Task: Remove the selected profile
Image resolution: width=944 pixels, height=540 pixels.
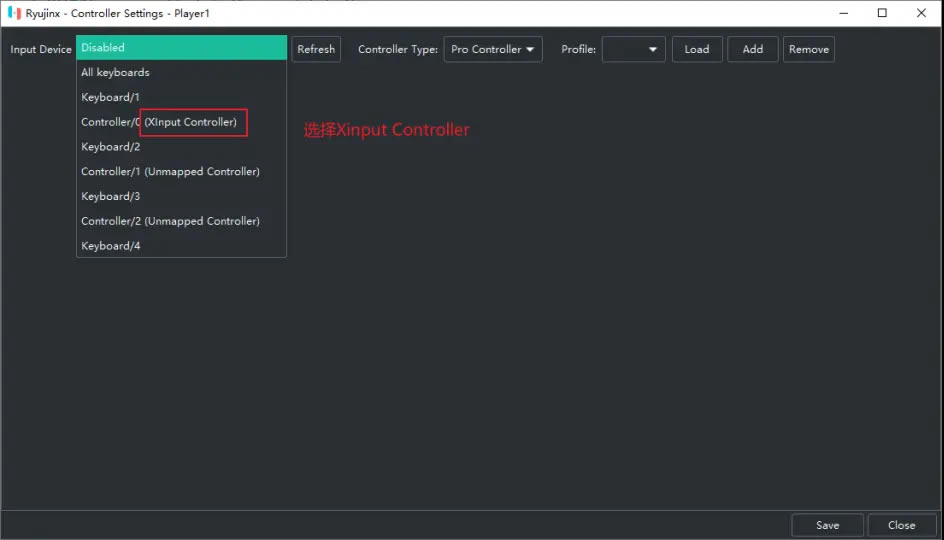Action: pos(809,49)
